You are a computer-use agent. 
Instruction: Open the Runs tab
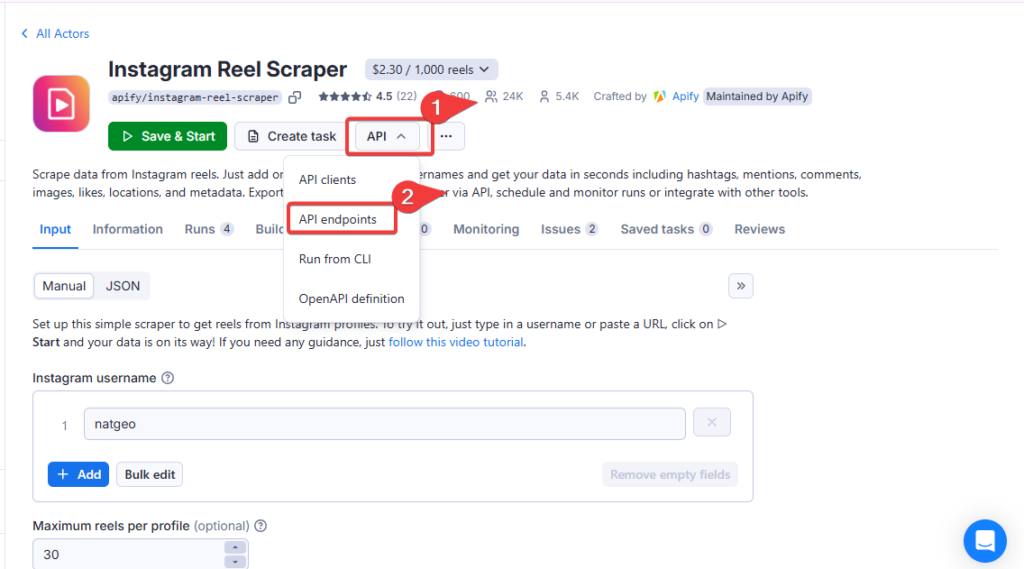tap(208, 229)
